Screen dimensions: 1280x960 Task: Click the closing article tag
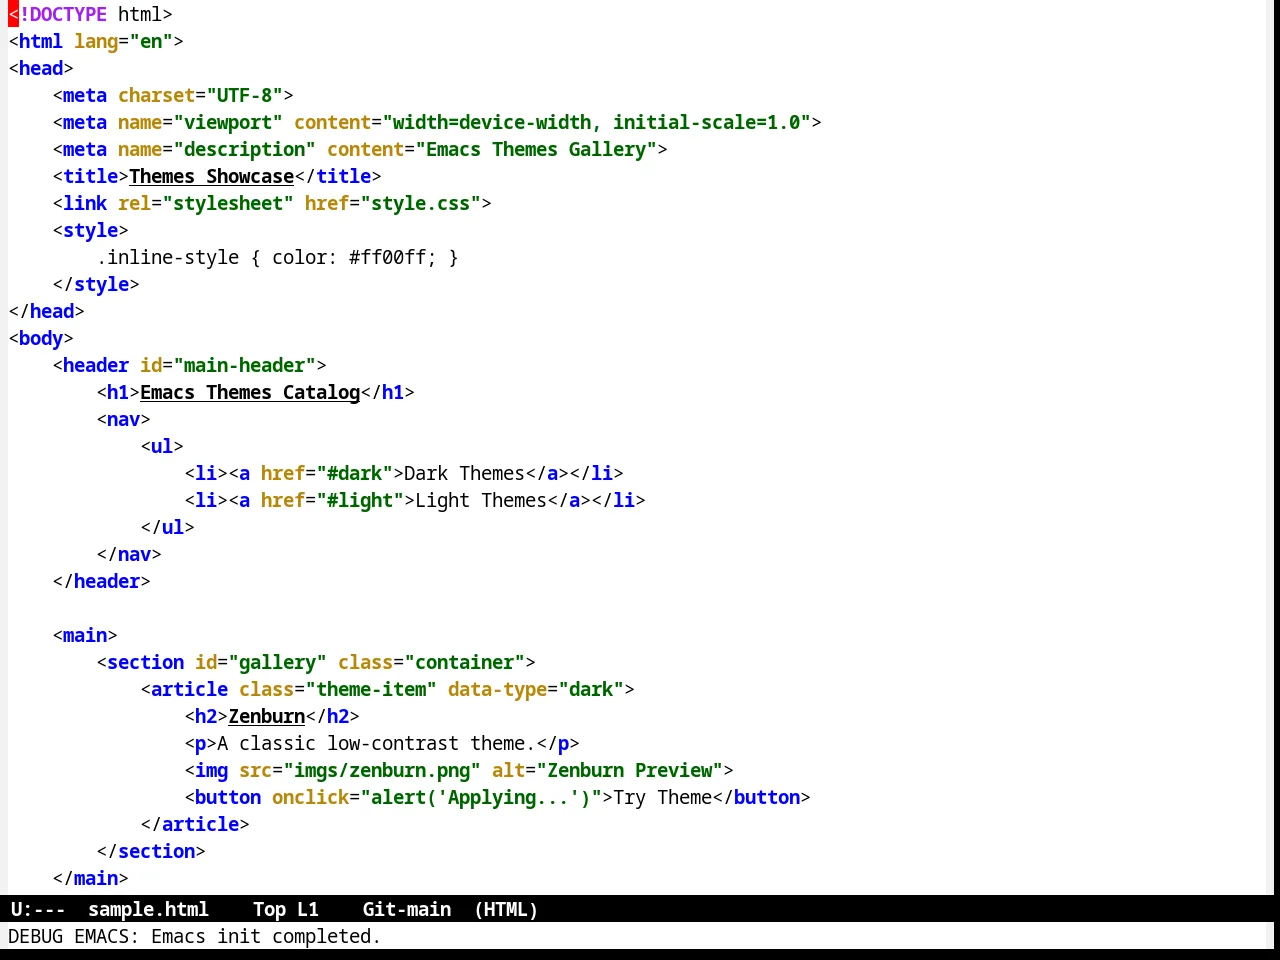[x=195, y=824]
